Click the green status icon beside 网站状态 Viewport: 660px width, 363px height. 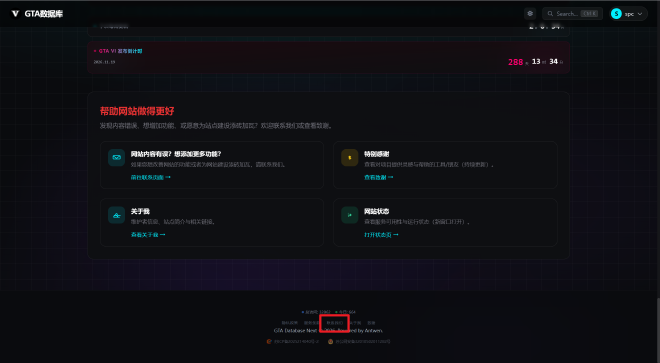pos(349,215)
